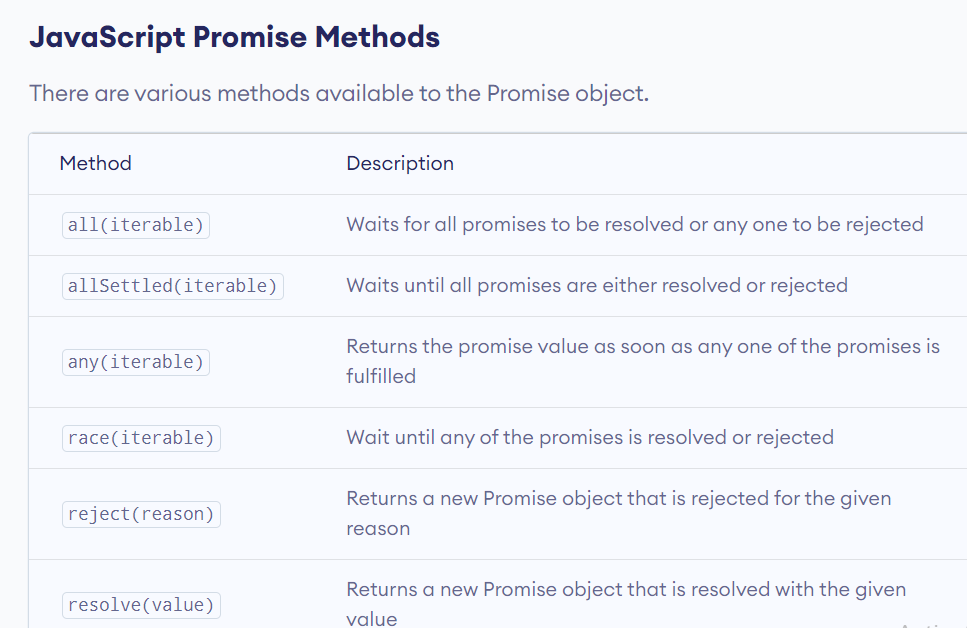This screenshot has height=628, width=967.
Task: Click the Description column header
Action: (400, 163)
